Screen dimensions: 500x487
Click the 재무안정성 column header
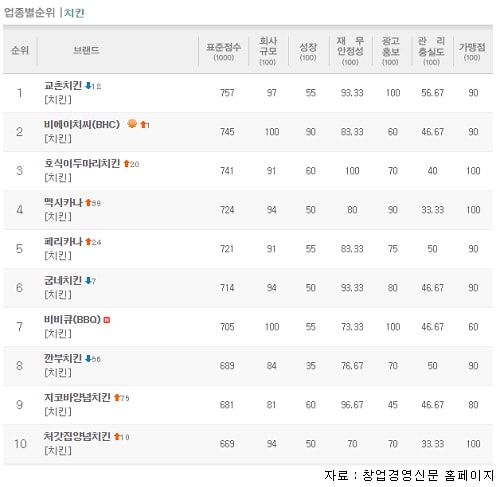pyautogui.click(x=350, y=51)
